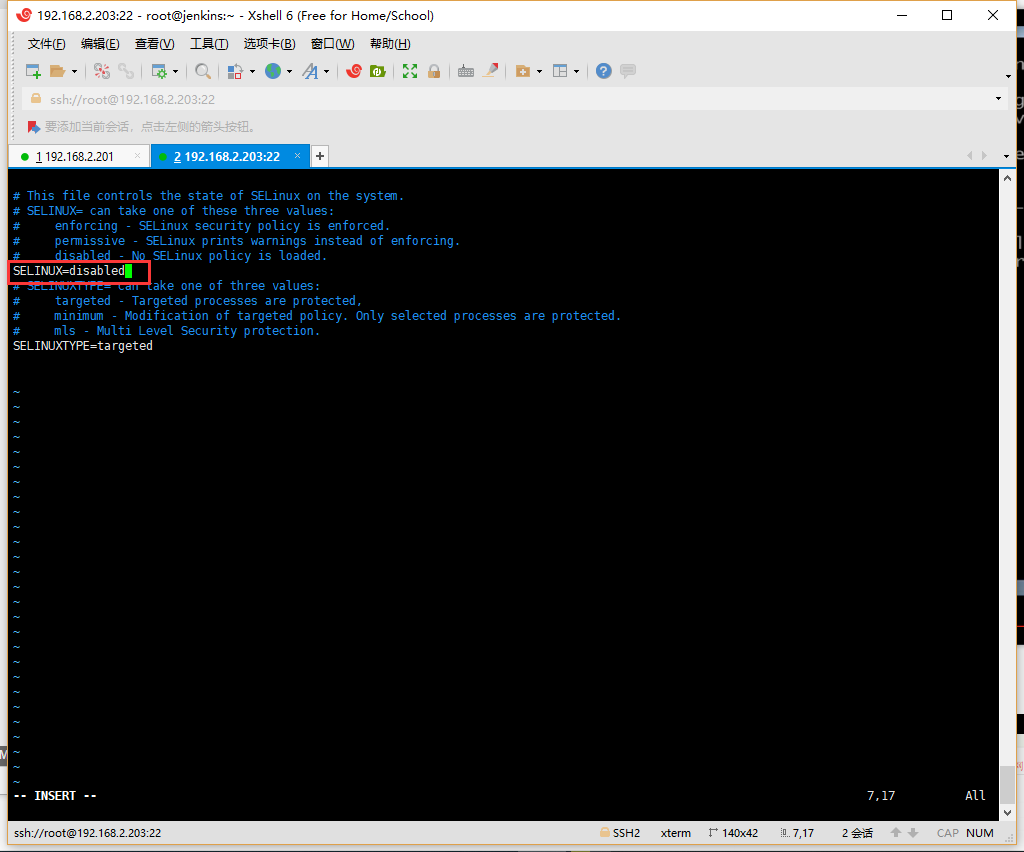The height and width of the screenshot is (852, 1024).
Task: Click the New Session toolbar icon
Action: pyautogui.click(x=33, y=71)
